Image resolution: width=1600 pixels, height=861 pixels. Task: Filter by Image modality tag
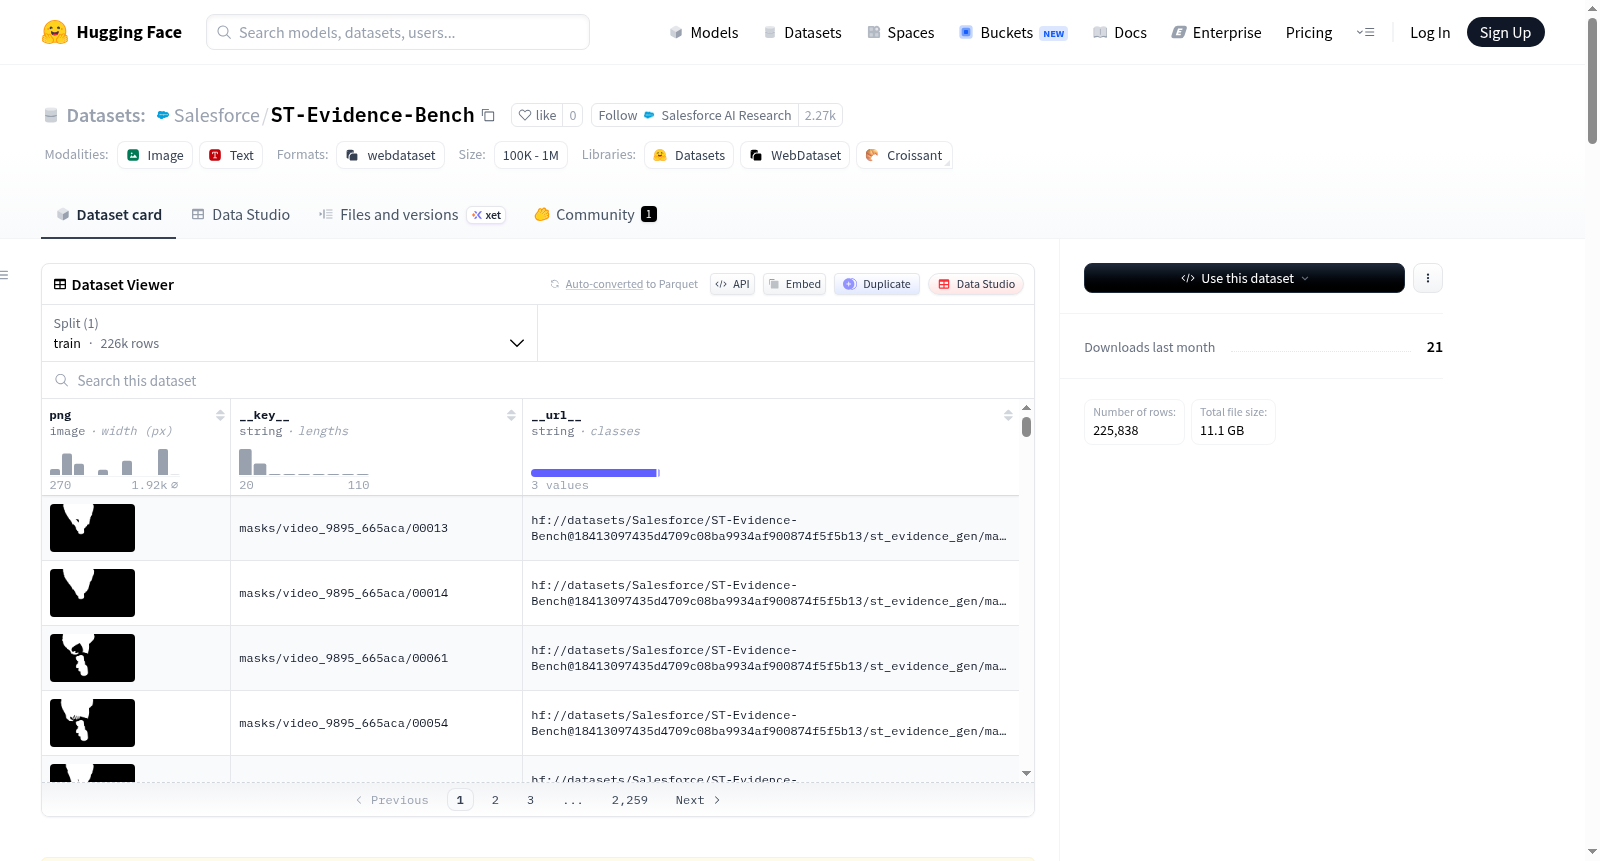click(155, 155)
